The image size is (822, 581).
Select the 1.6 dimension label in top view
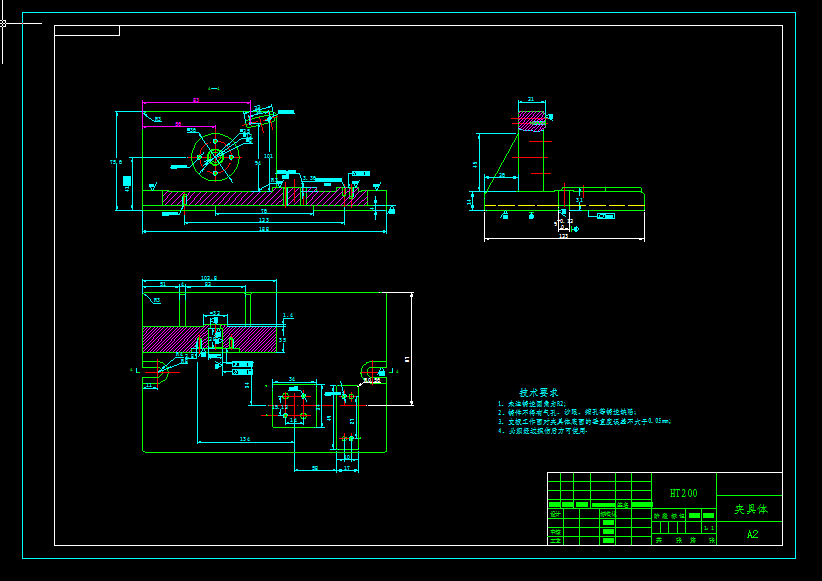click(x=288, y=316)
